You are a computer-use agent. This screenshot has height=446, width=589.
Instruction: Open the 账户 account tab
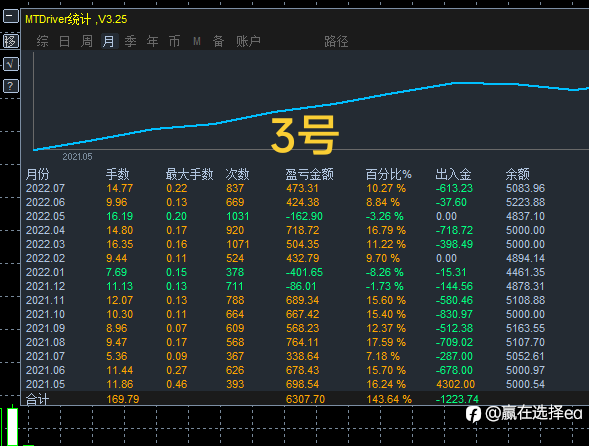coord(248,41)
